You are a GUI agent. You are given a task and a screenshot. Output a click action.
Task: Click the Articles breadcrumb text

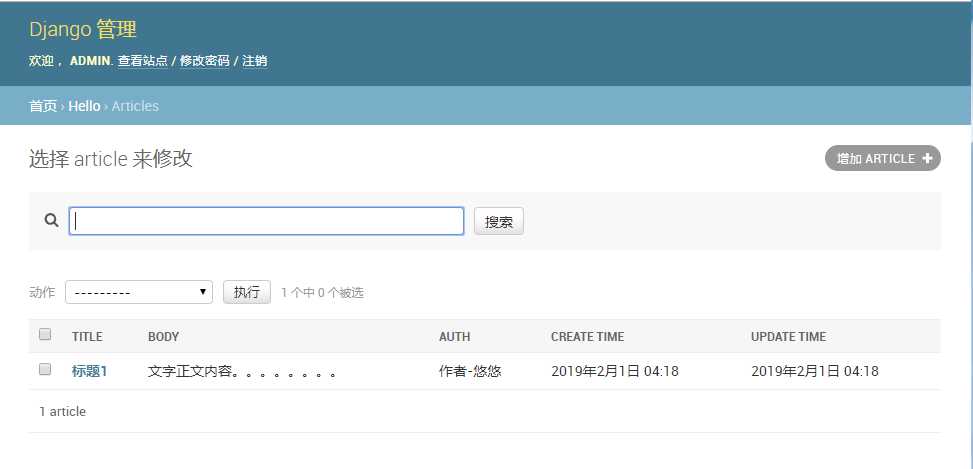tap(135, 106)
